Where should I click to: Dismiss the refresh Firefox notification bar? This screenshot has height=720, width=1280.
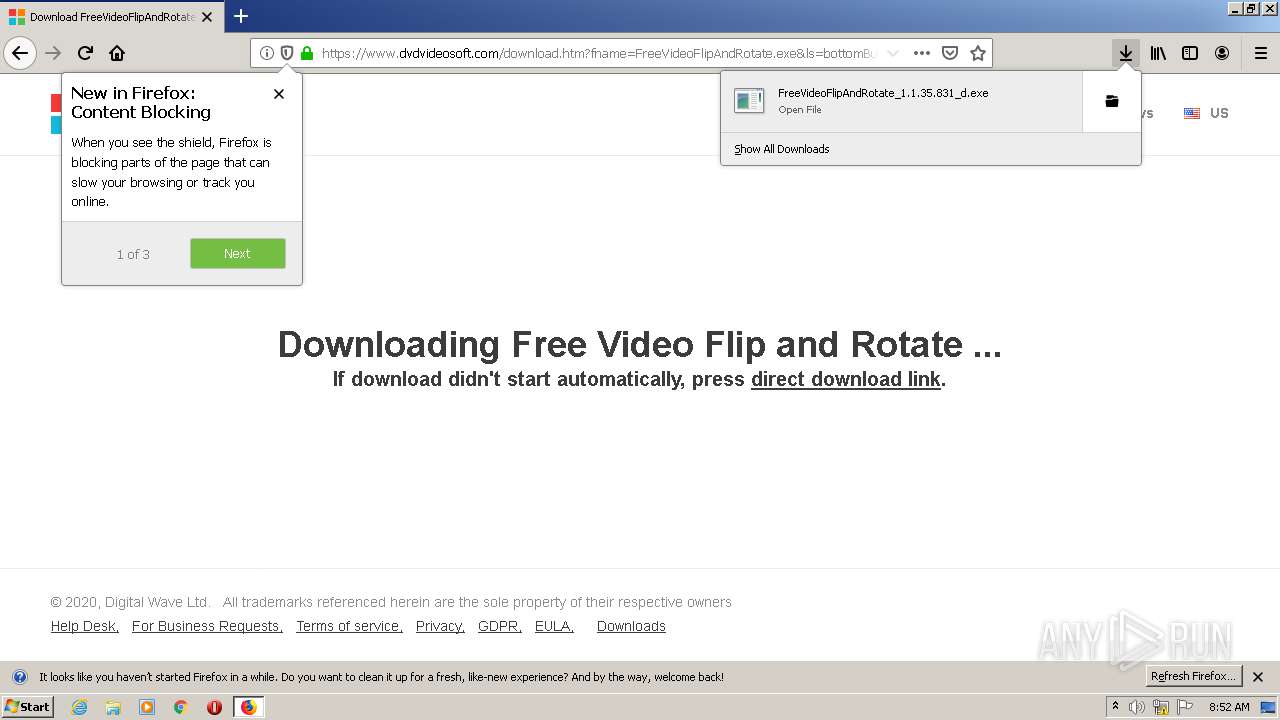tap(1258, 677)
